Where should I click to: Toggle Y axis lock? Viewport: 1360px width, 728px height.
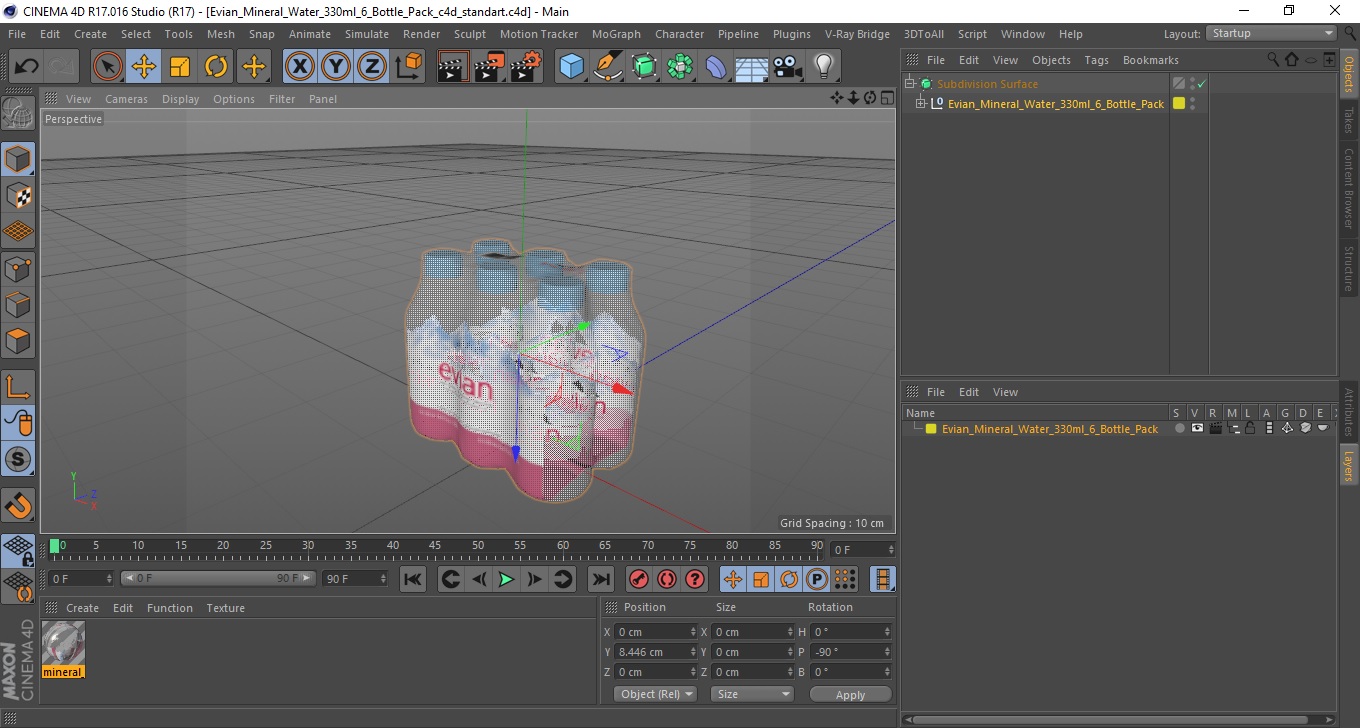click(336, 67)
